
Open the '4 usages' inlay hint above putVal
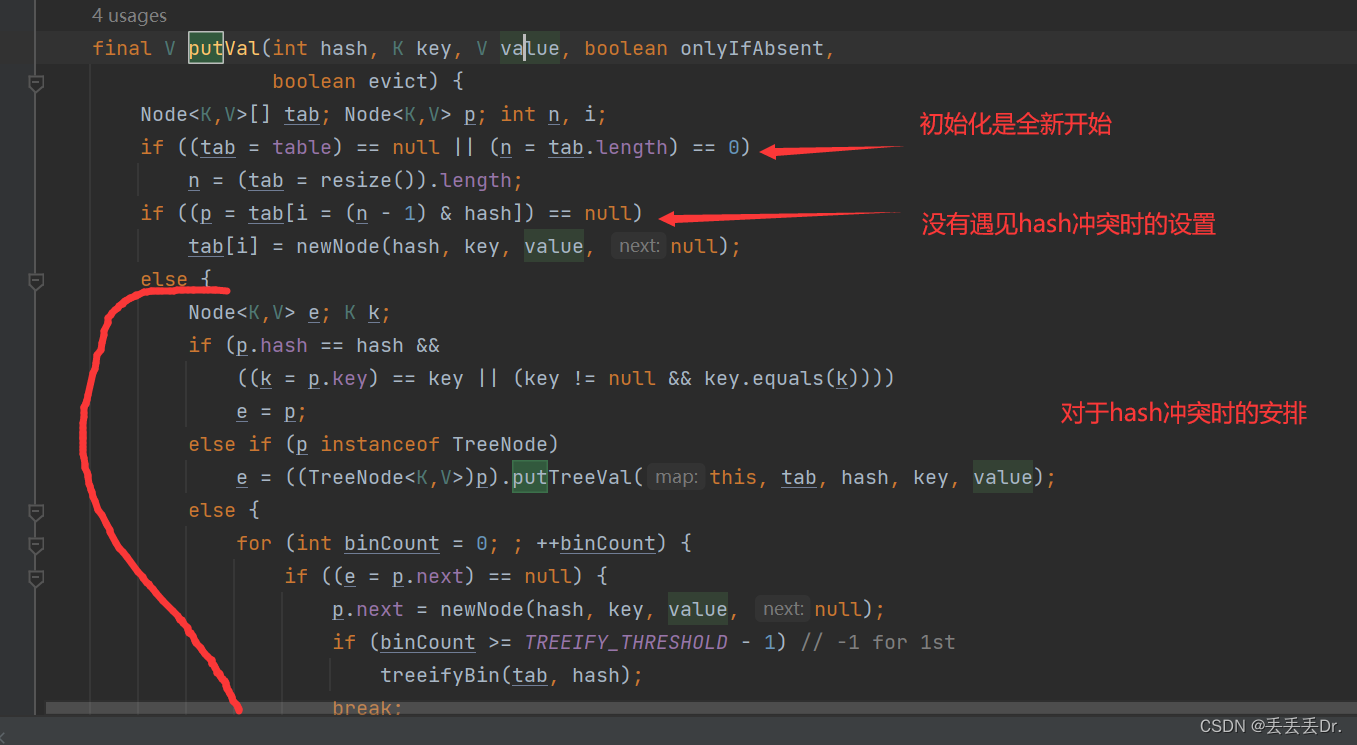[129, 16]
